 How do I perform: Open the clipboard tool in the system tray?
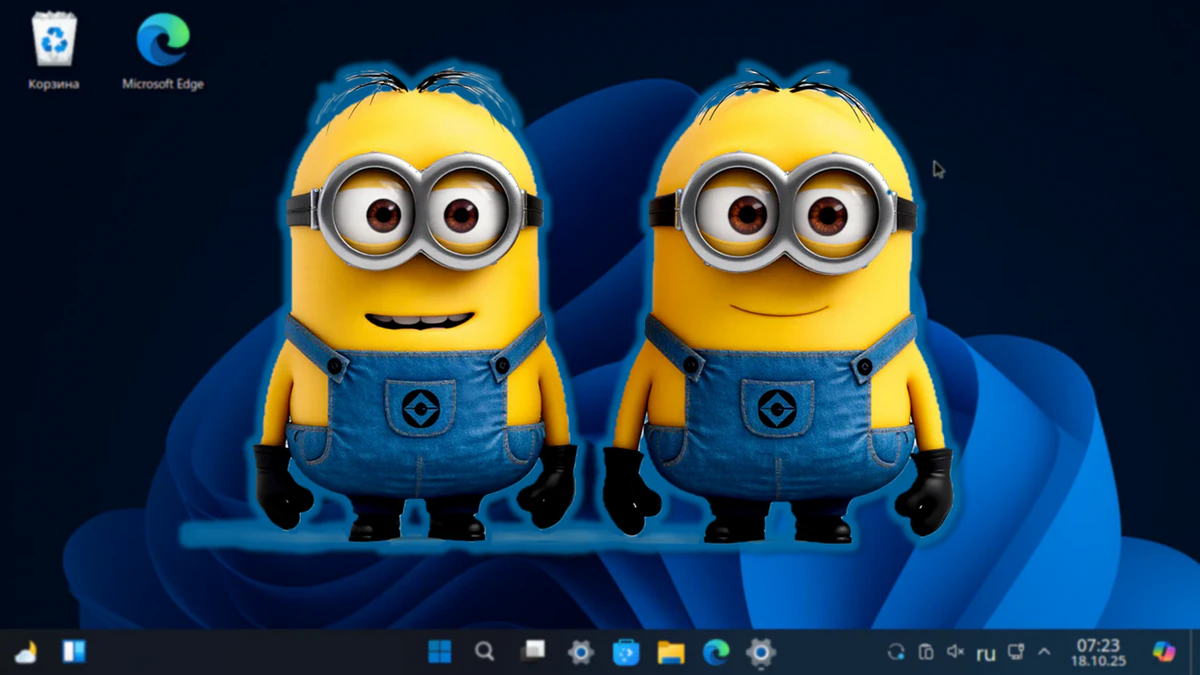[x=925, y=652]
